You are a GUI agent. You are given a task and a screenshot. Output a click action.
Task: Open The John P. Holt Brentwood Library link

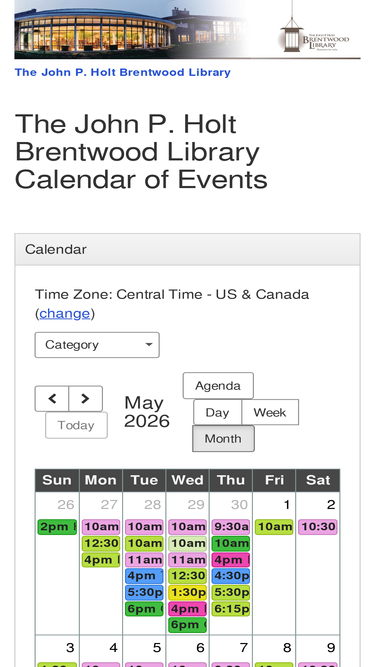click(x=122, y=72)
